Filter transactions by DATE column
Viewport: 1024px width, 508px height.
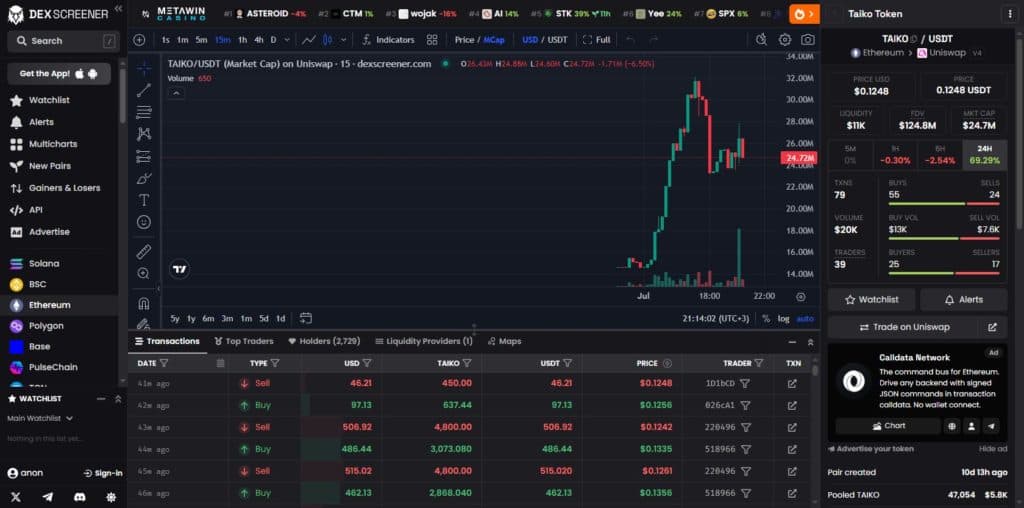tap(165, 363)
